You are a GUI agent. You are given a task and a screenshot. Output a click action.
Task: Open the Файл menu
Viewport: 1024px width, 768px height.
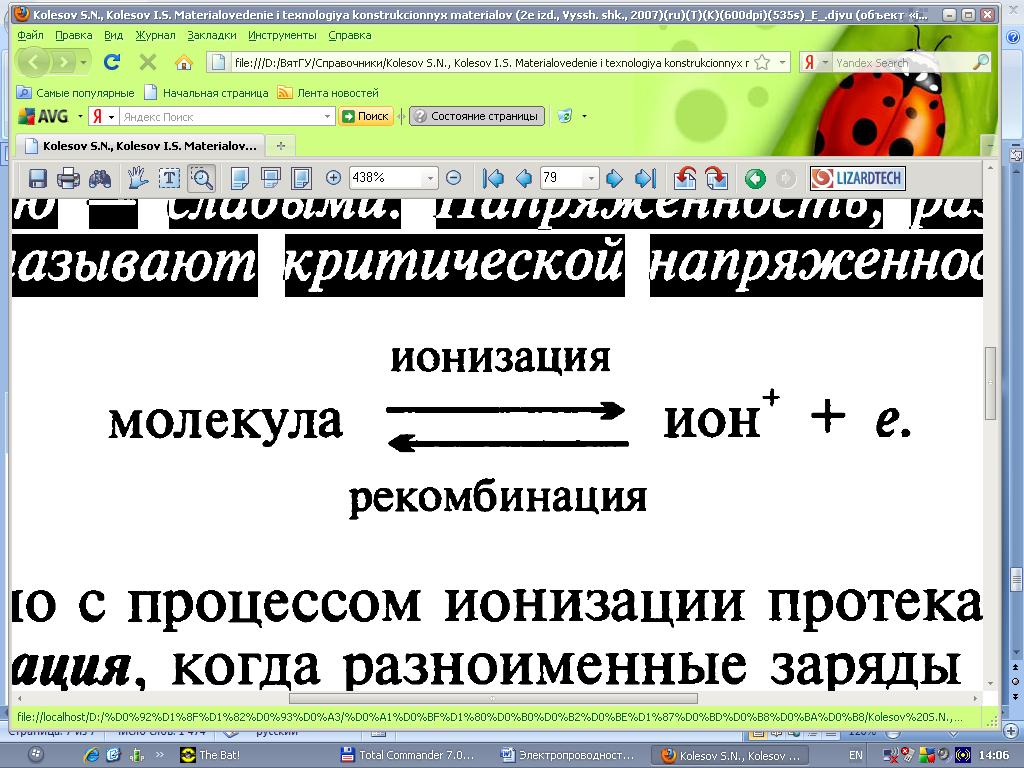point(30,35)
